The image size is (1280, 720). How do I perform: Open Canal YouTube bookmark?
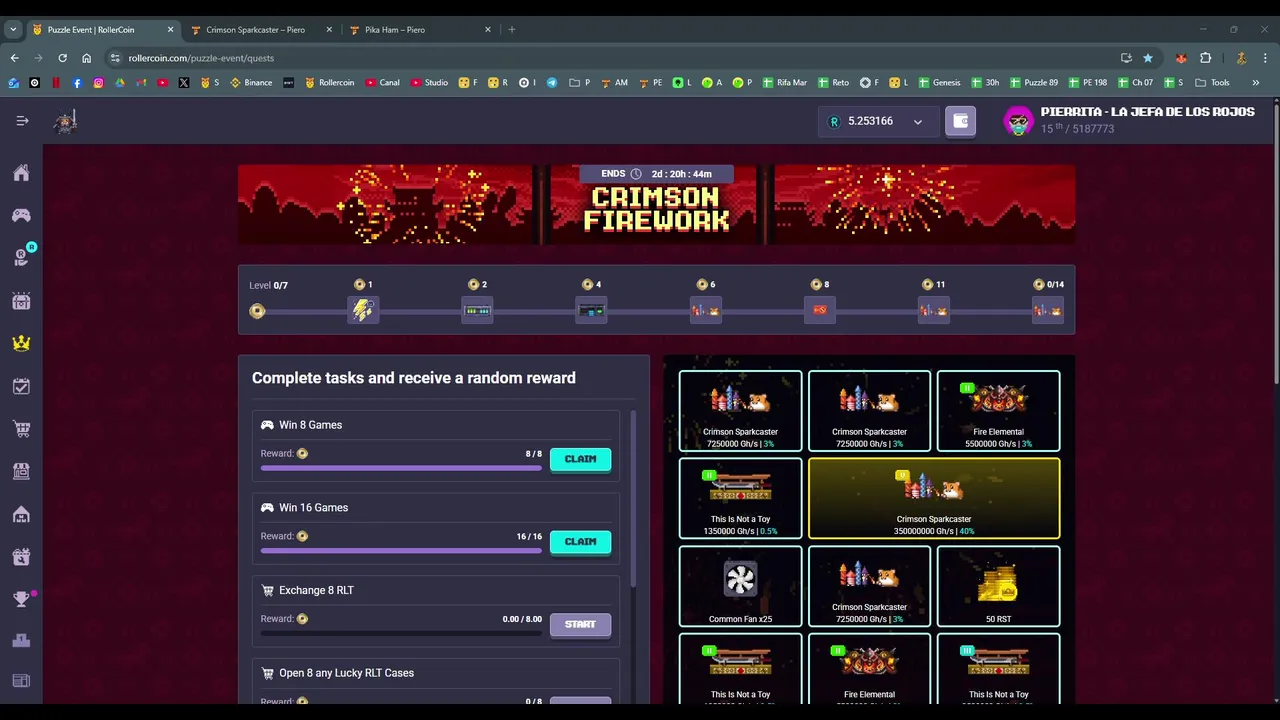[382, 82]
